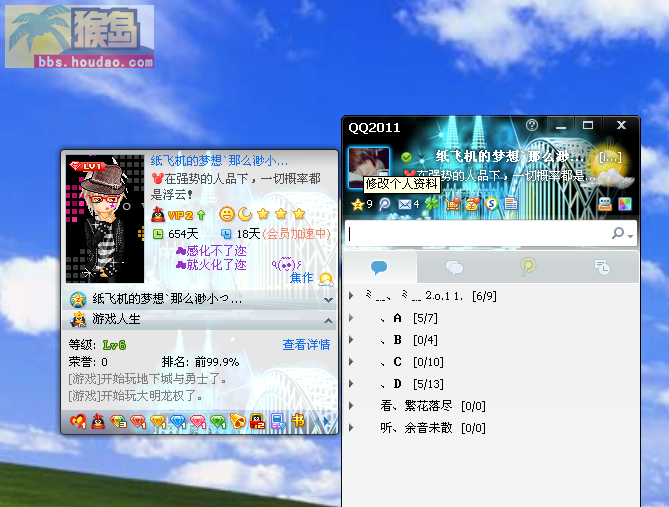Click '[游戏]开始玩大明龙权了。' text
669x507 pixels.
click(x=135, y=396)
